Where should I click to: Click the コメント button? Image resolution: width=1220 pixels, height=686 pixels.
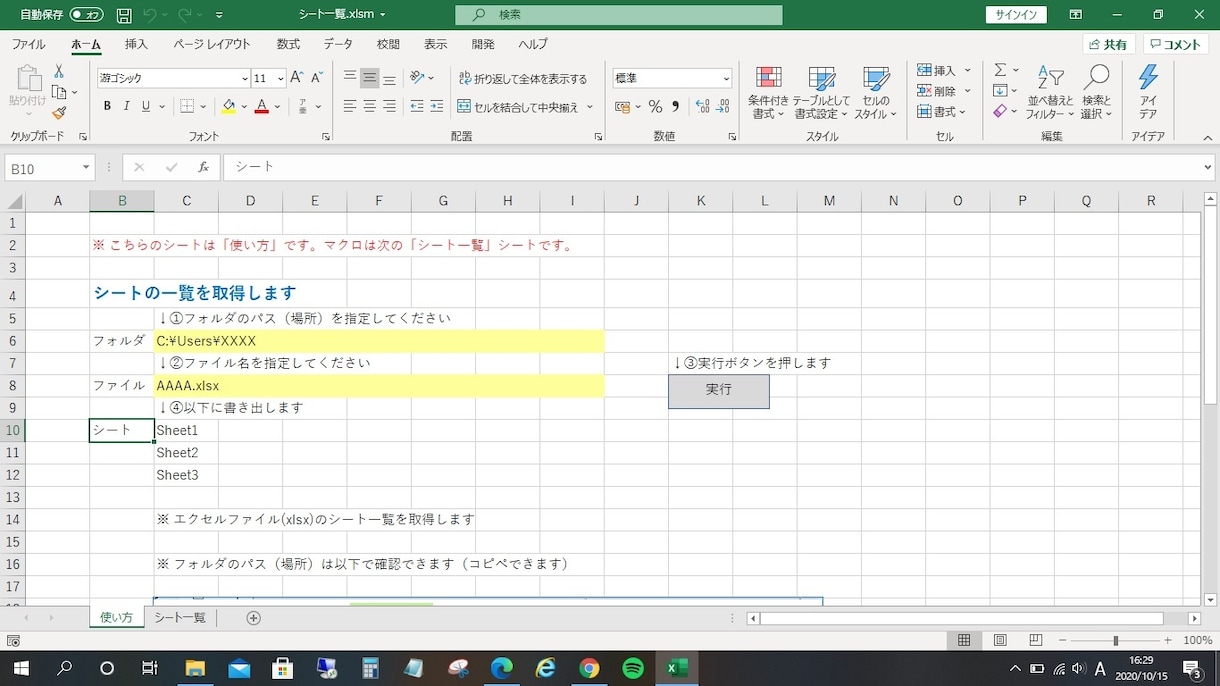point(1176,44)
